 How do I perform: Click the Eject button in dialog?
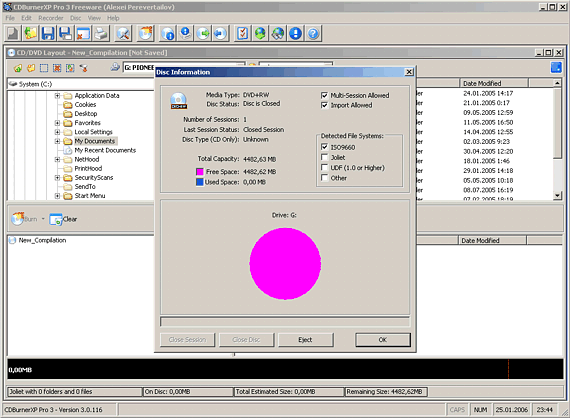click(x=305, y=340)
